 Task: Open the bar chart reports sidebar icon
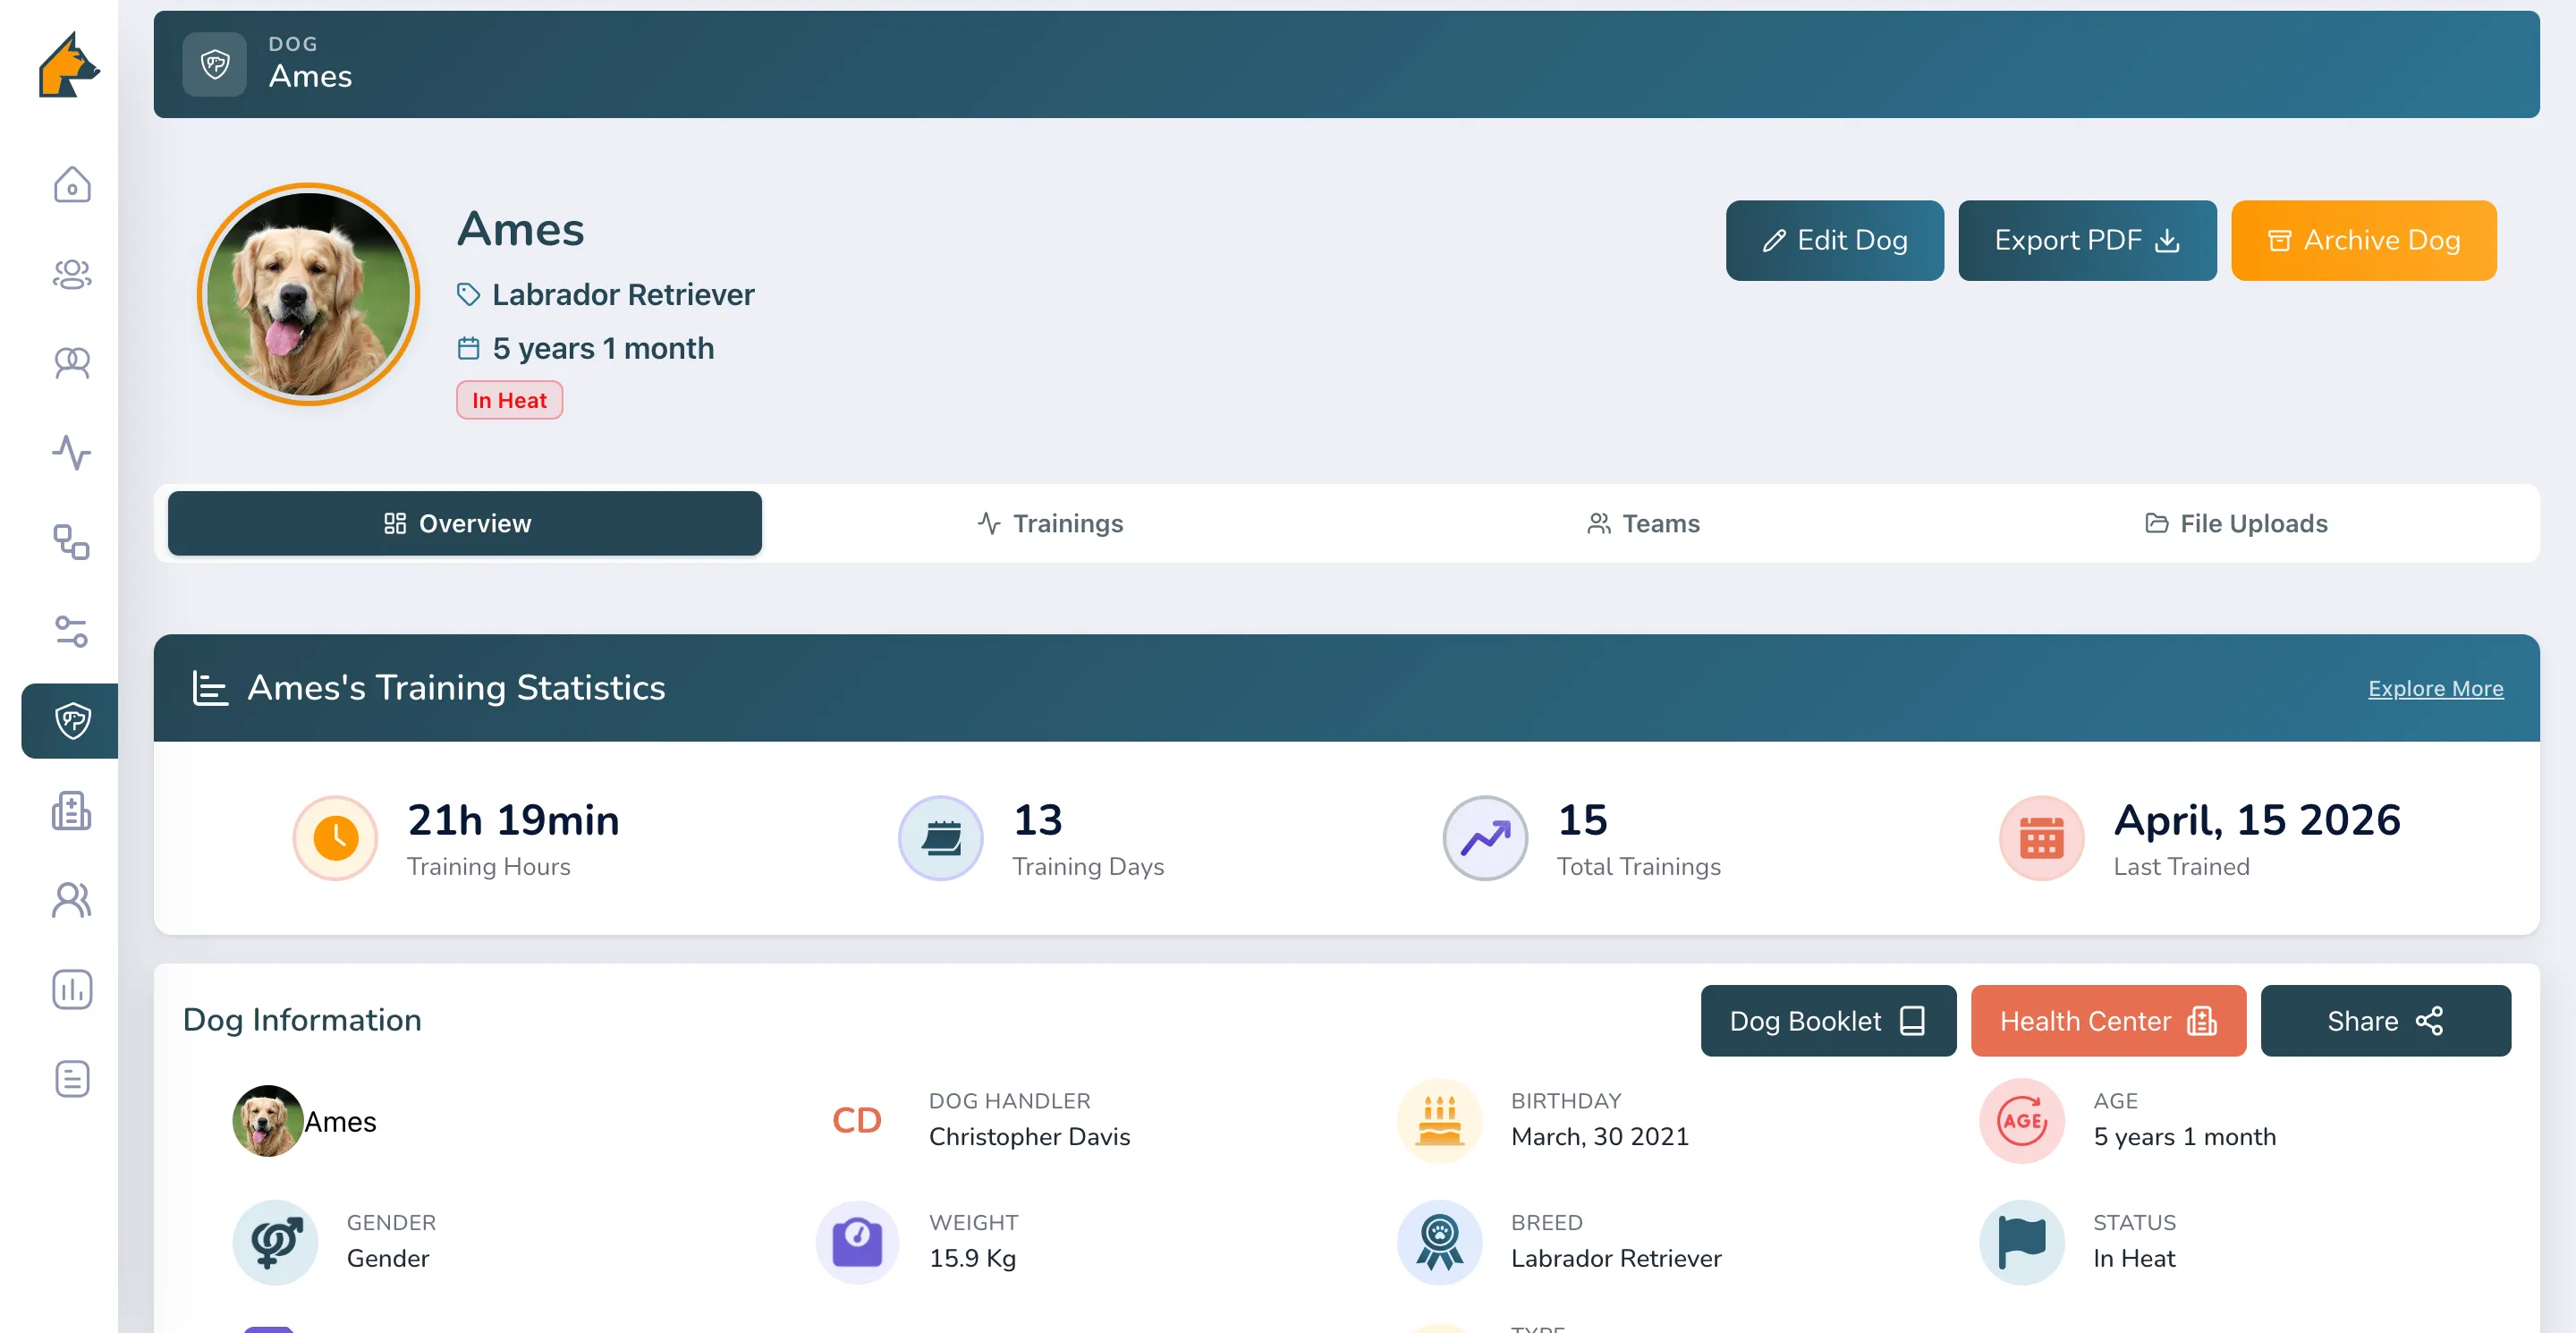(72, 989)
